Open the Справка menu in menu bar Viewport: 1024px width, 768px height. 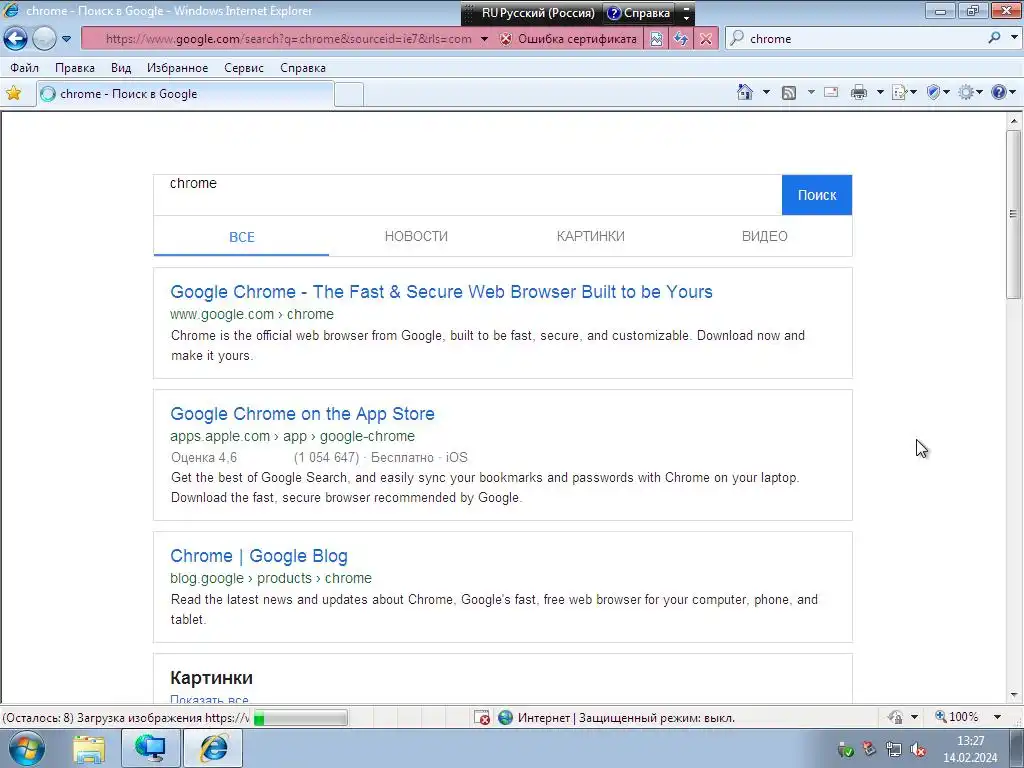point(303,68)
